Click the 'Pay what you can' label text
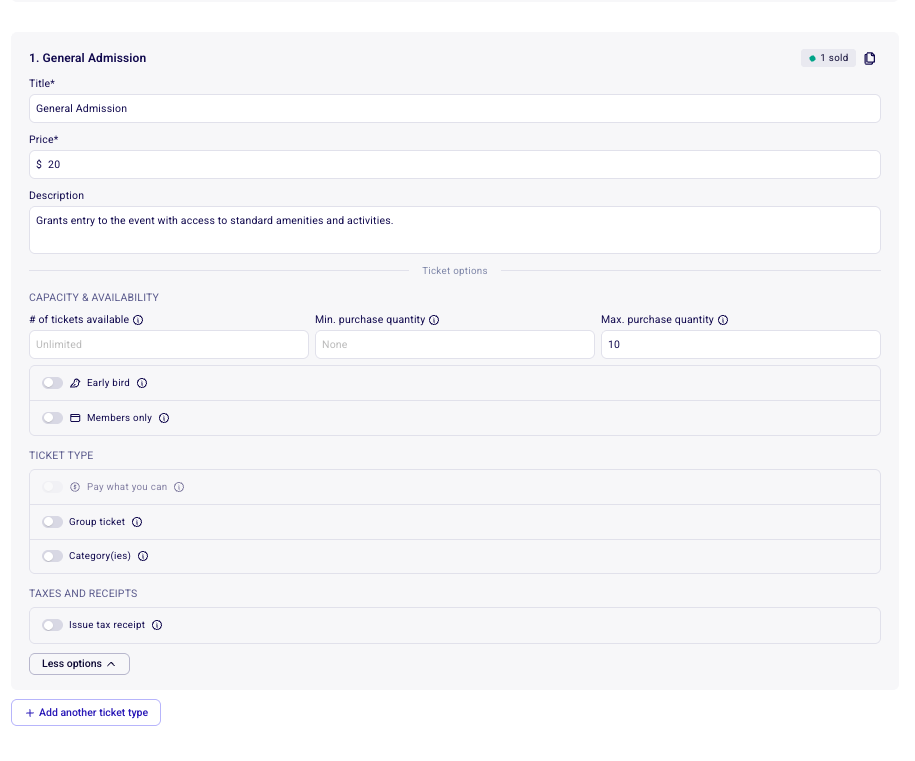 tap(127, 487)
